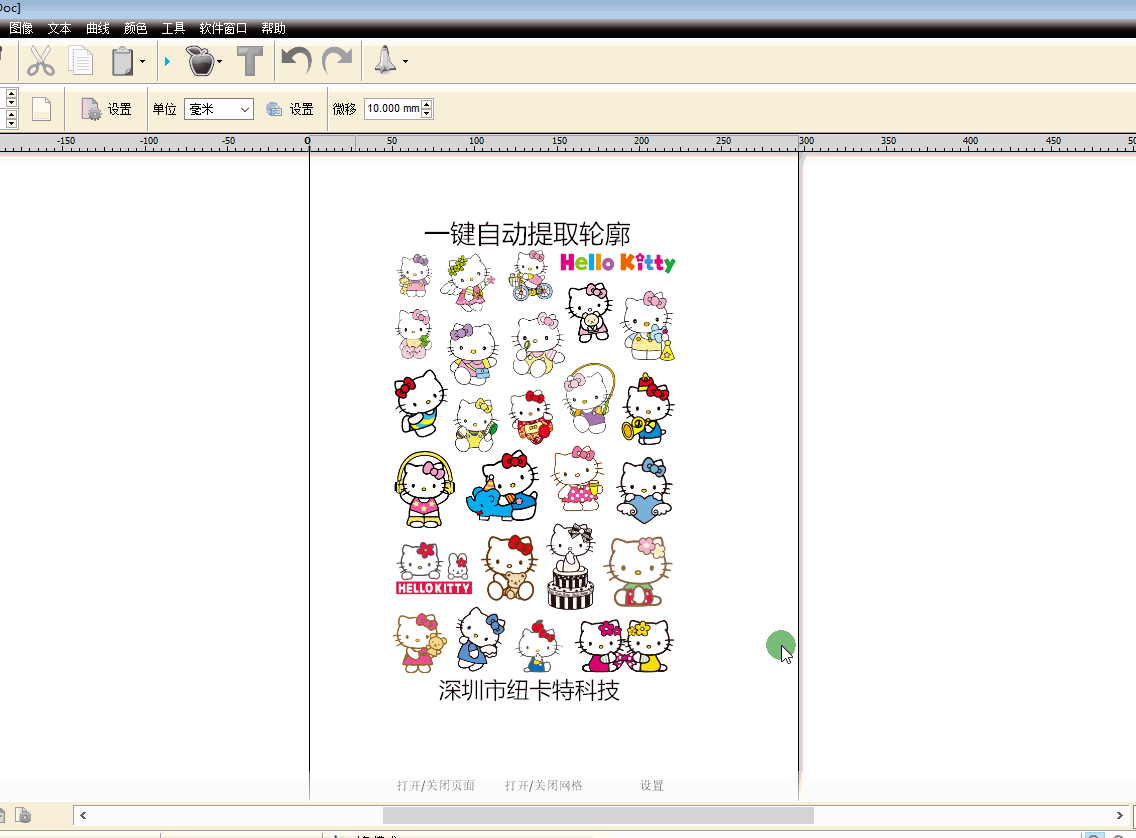The image size is (1136, 838).
Task: Click the Copy pages icon
Action: tap(81, 61)
